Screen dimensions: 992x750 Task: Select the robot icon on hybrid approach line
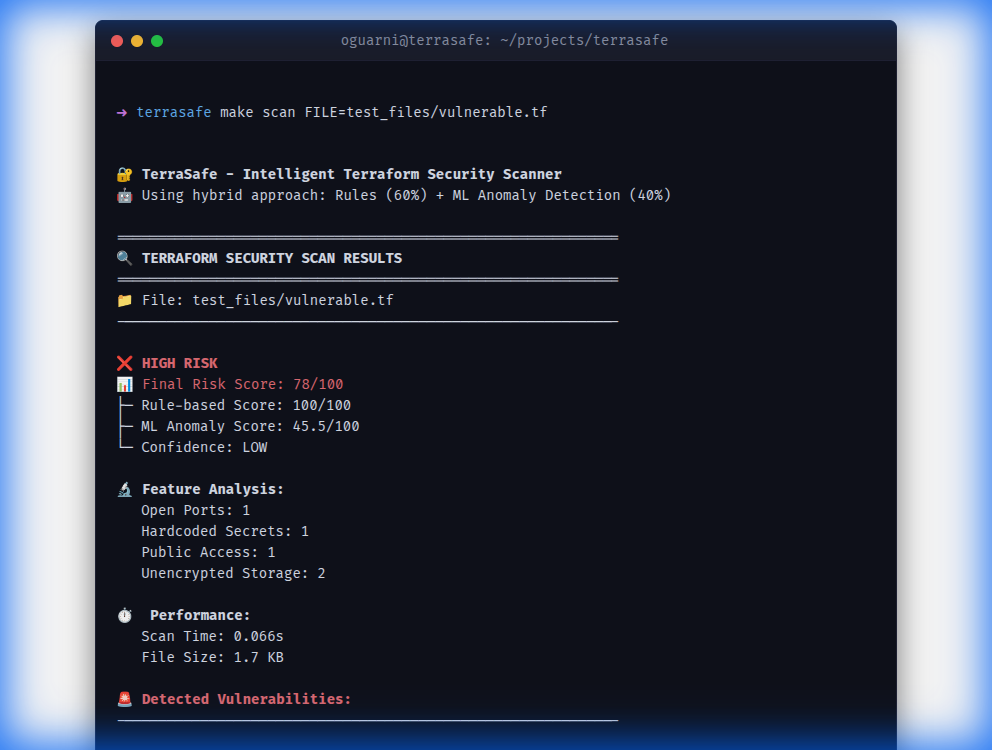point(125,194)
